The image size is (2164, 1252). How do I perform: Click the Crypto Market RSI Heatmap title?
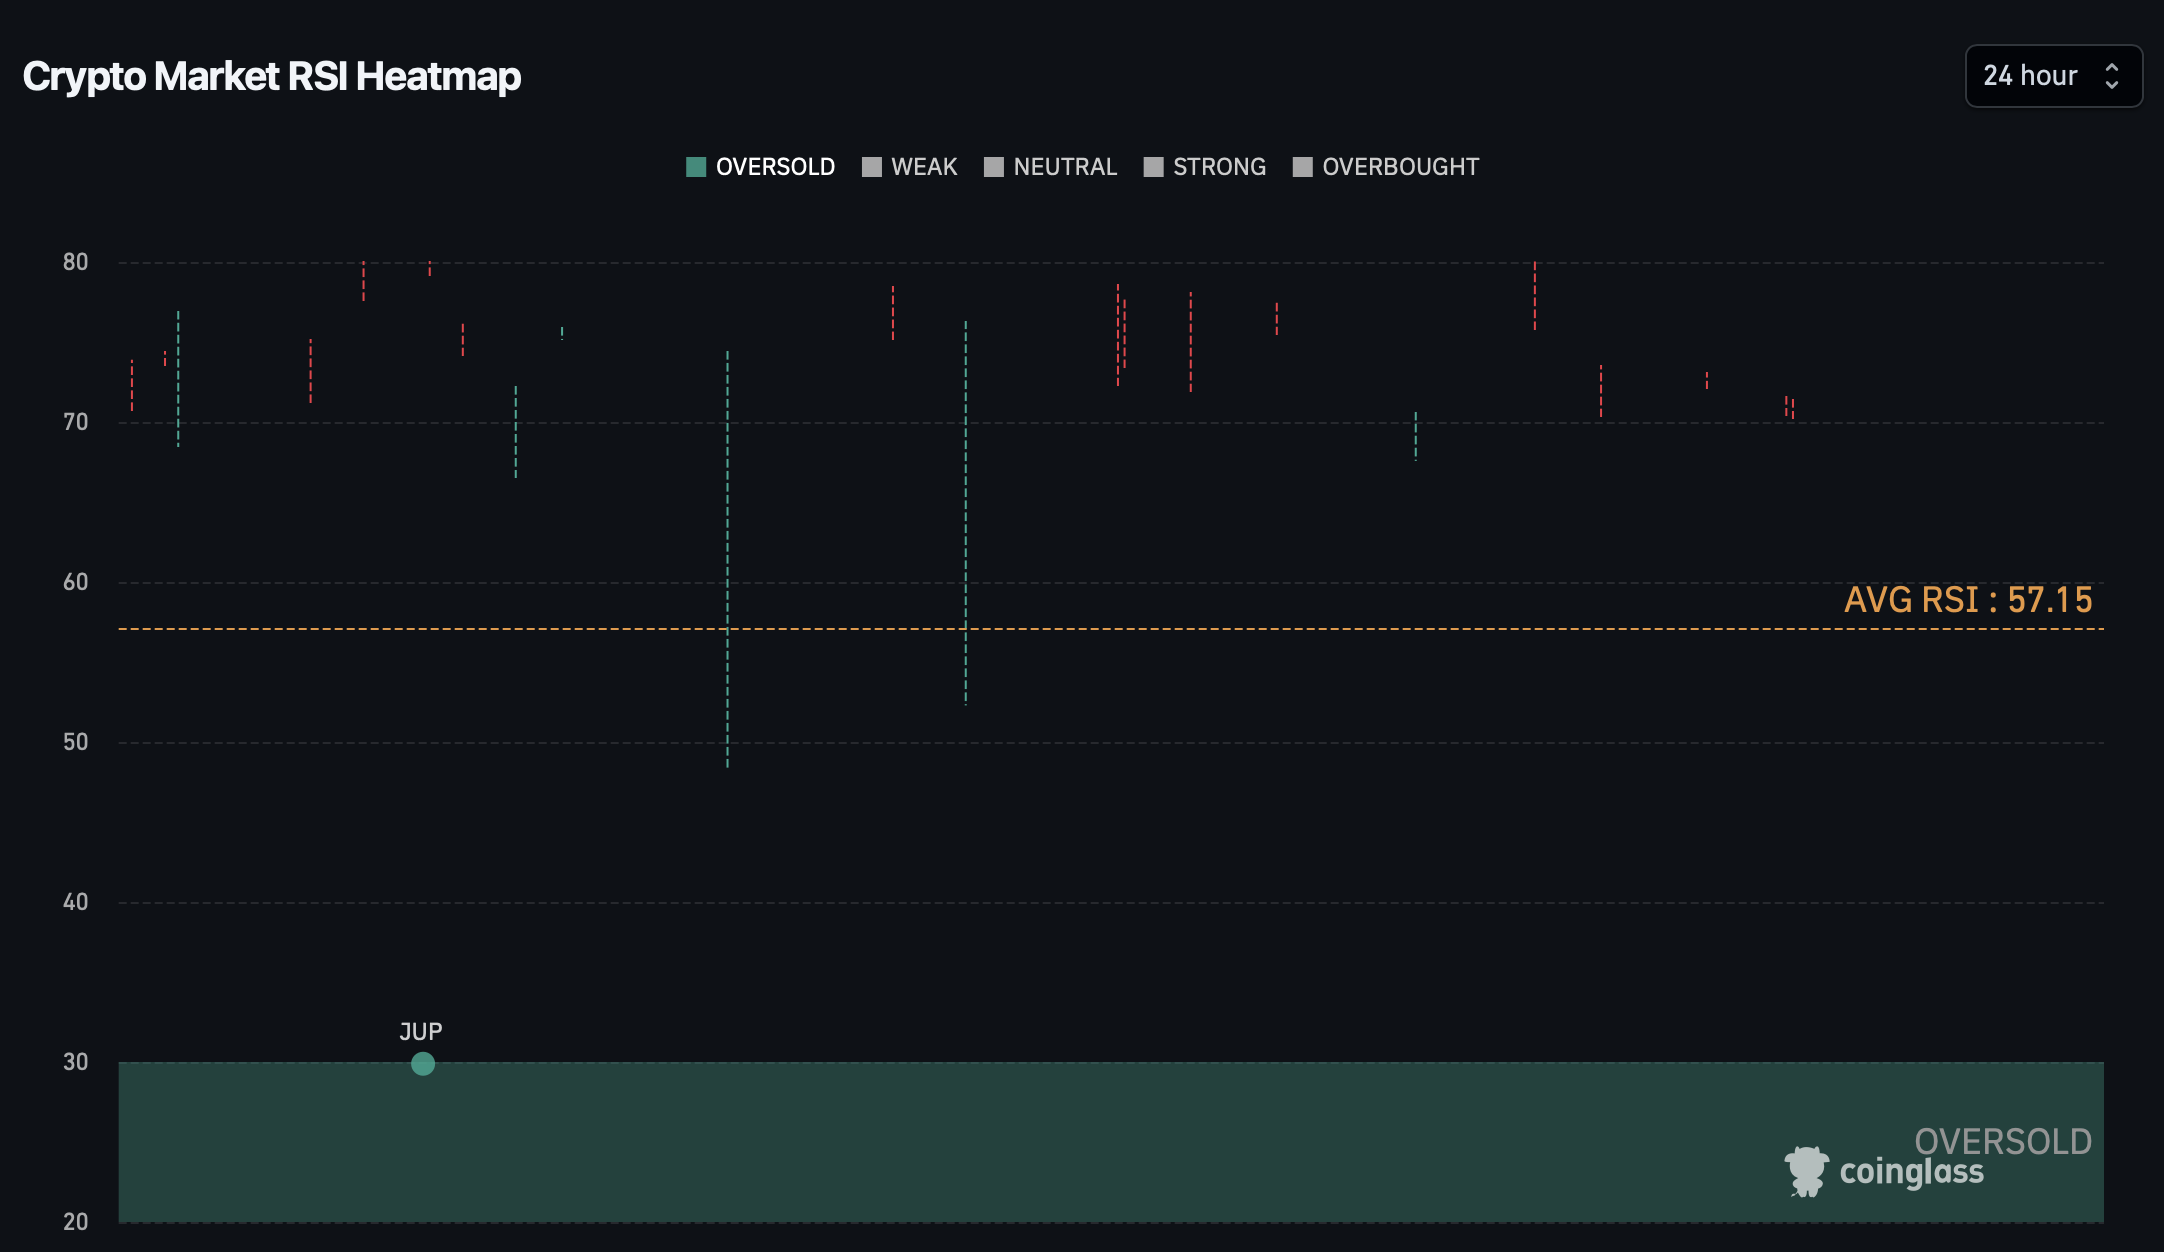point(272,77)
